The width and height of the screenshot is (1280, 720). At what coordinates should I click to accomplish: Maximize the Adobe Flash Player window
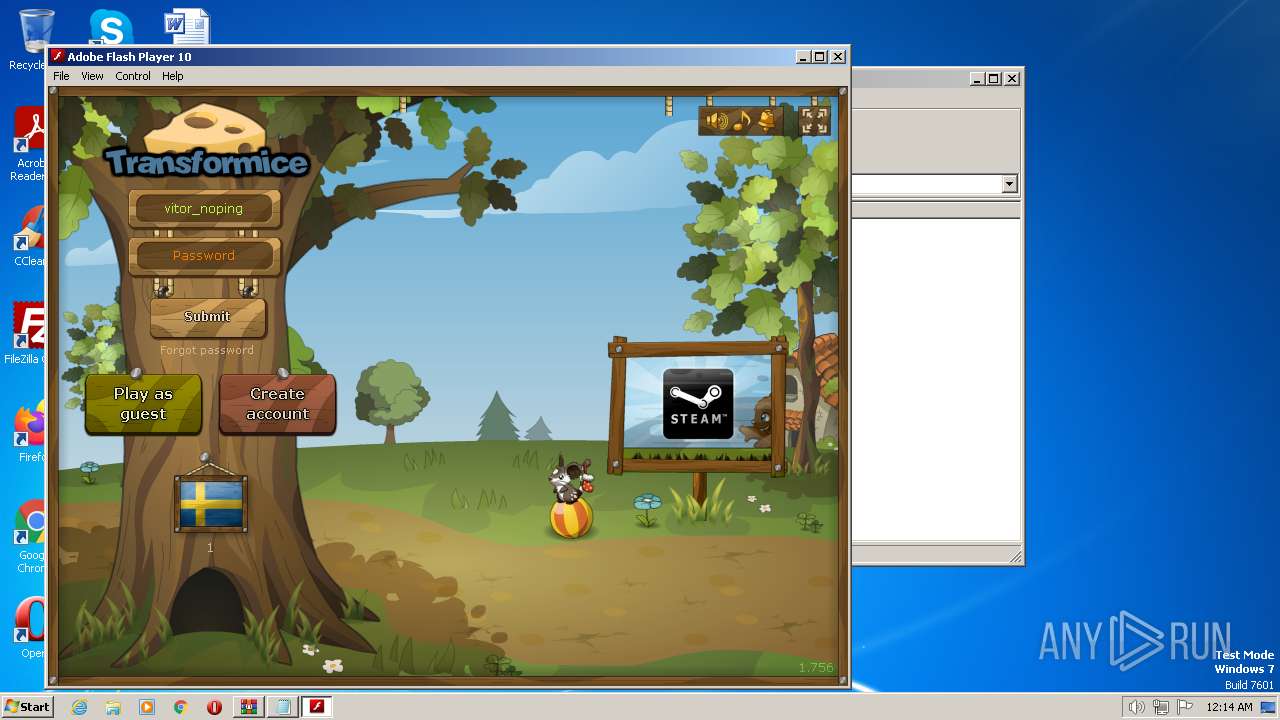point(820,57)
